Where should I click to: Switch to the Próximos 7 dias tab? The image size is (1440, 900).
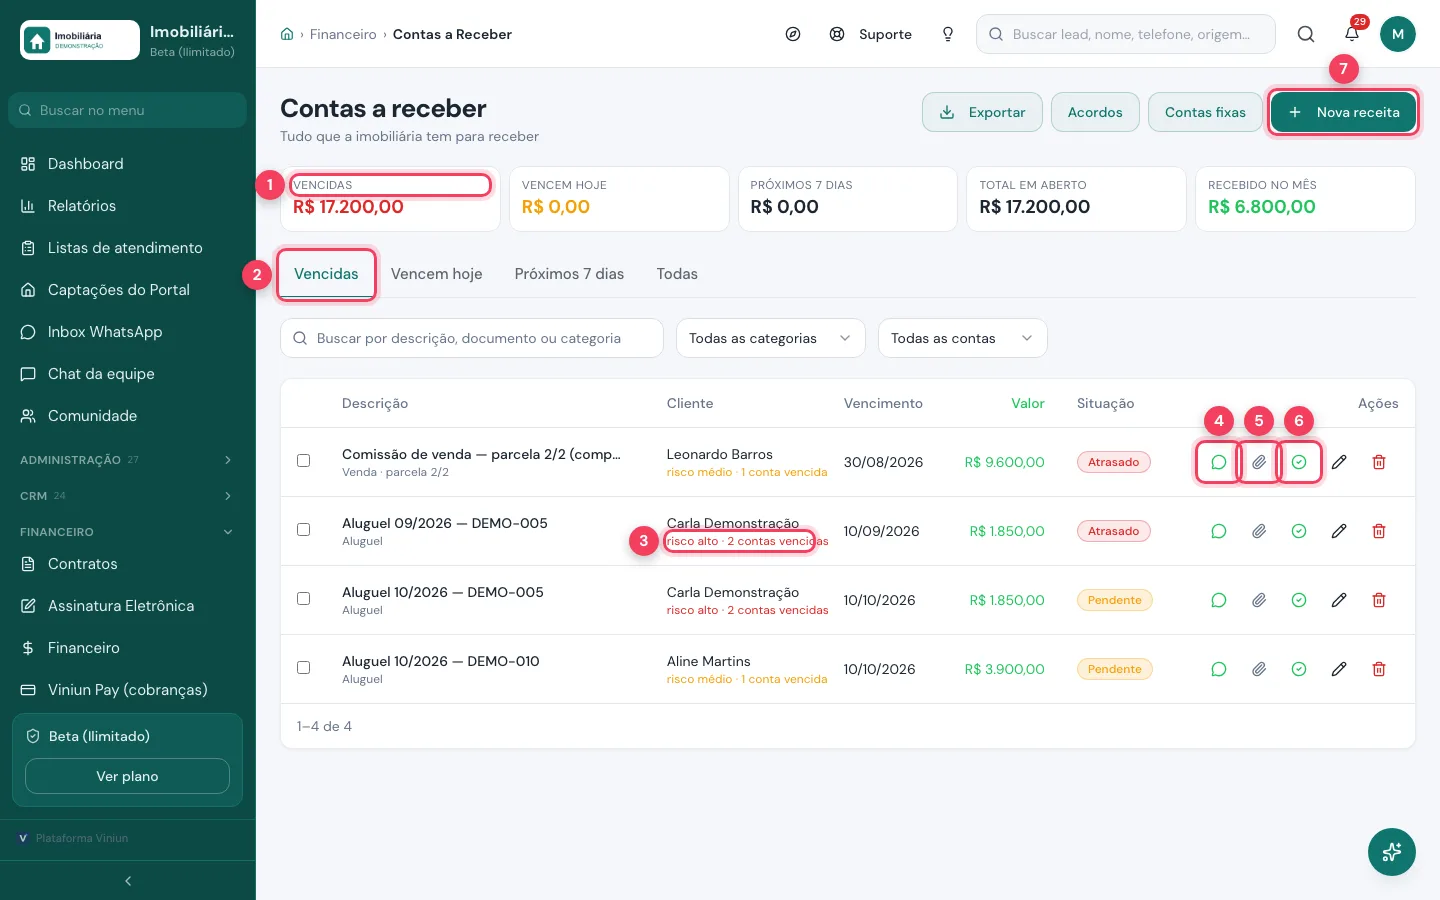point(569,274)
